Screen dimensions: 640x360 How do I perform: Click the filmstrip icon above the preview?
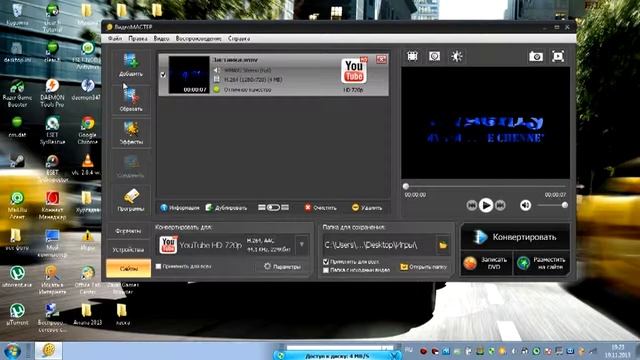[412, 56]
